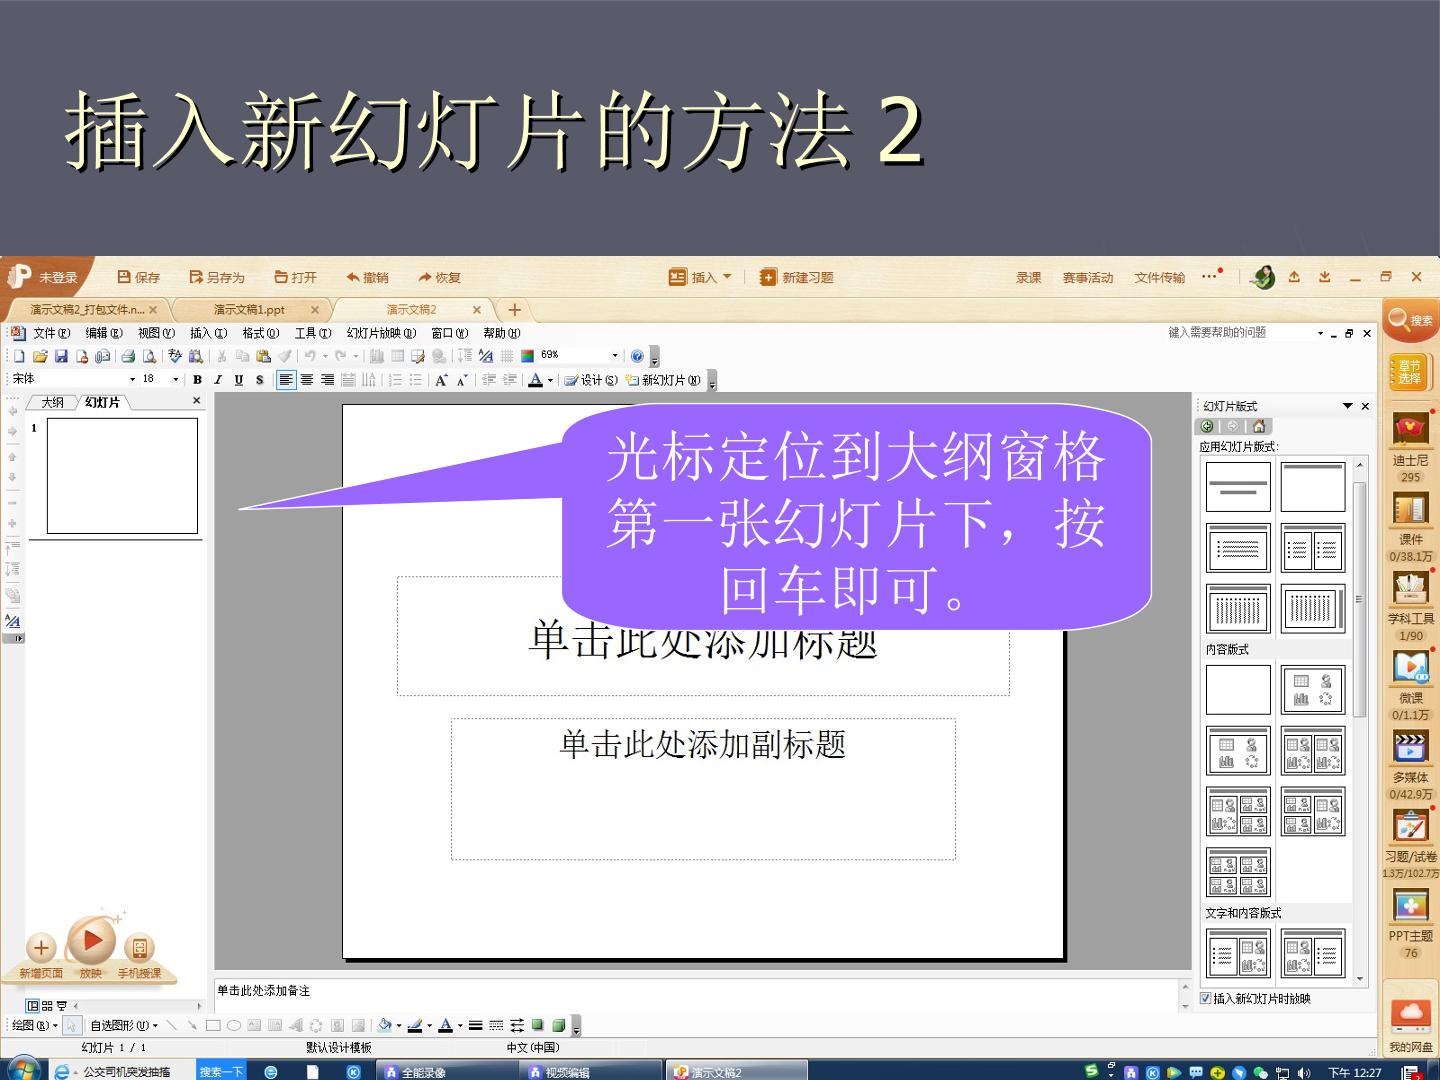Open the 多媒体 sidebar icon
The image size is (1440, 1080).
click(x=1411, y=747)
